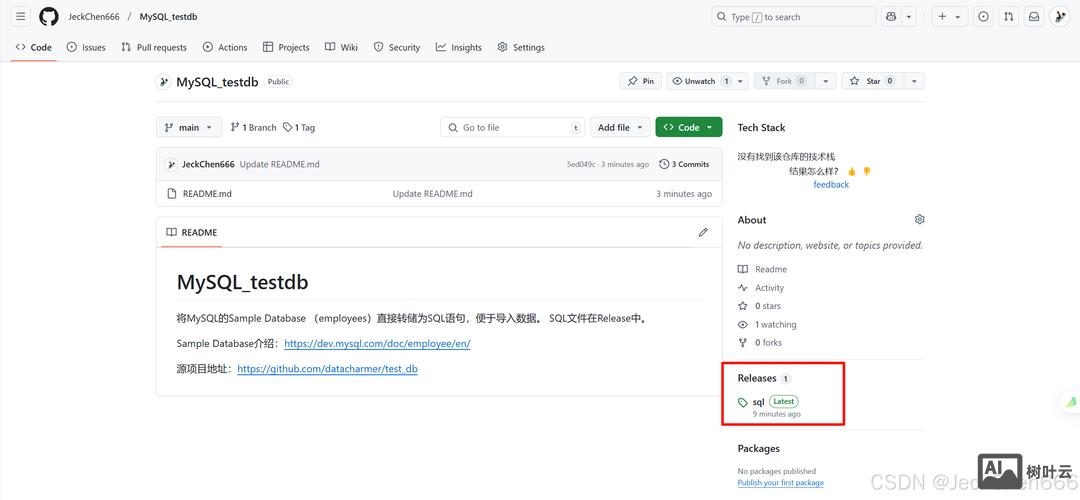Switch to the Pull requests tab
This screenshot has height=500, width=1080.
click(154, 48)
